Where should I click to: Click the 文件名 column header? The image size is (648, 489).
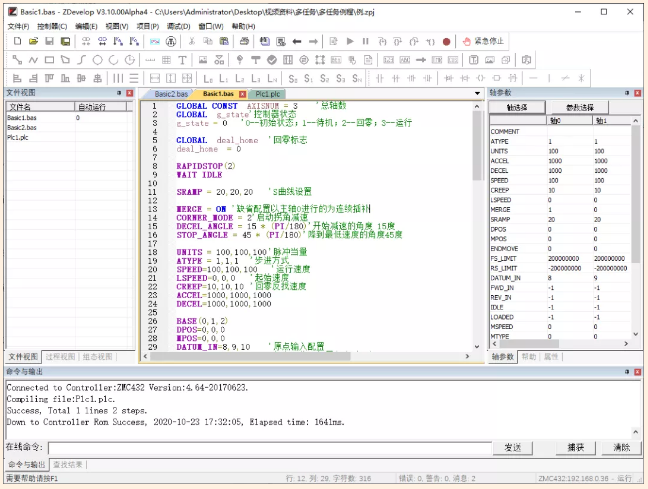point(40,107)
